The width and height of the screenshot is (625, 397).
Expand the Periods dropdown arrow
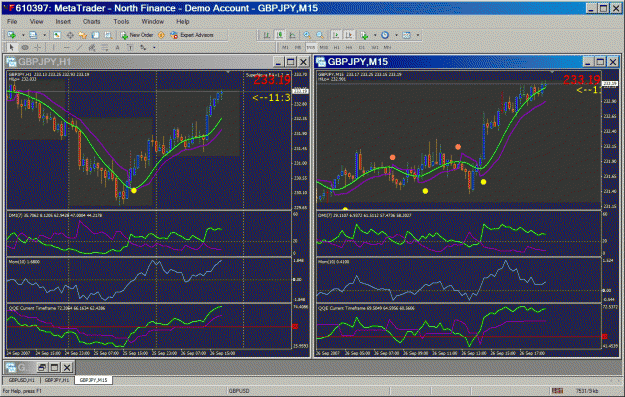pos(396,35)
